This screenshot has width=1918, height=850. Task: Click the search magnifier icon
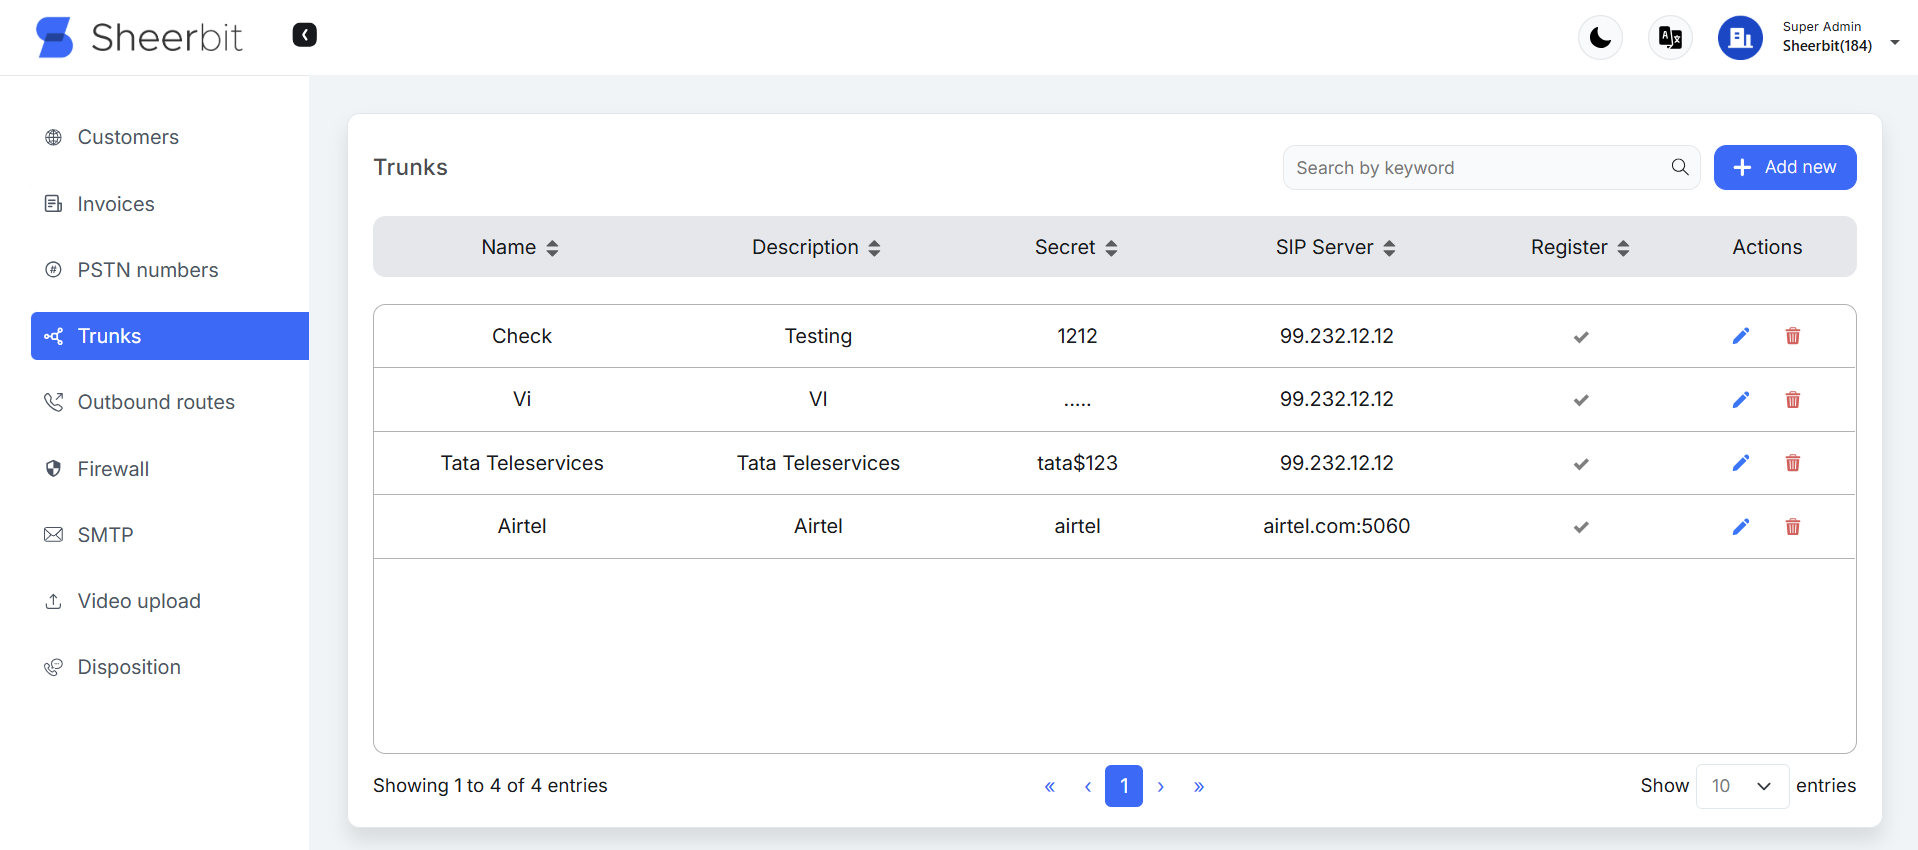1680,167
